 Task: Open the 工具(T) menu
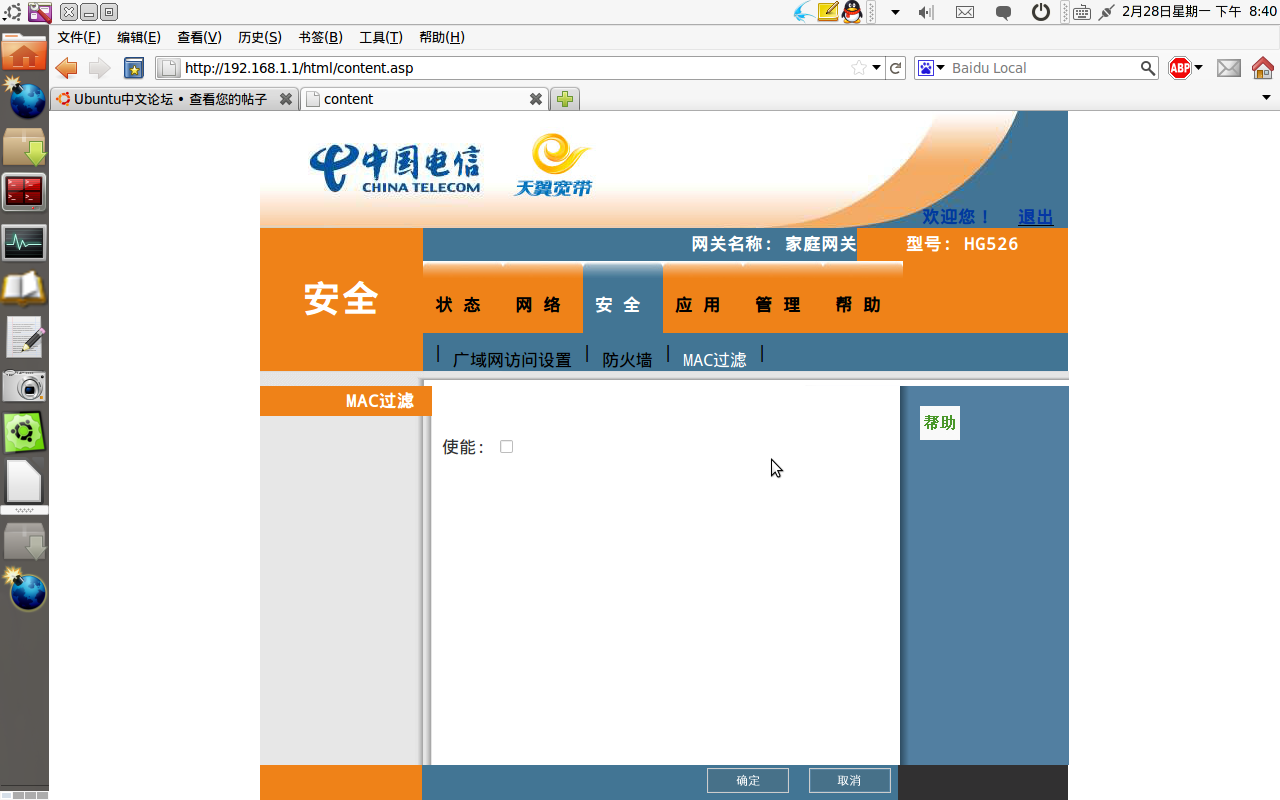click(381, 37)
